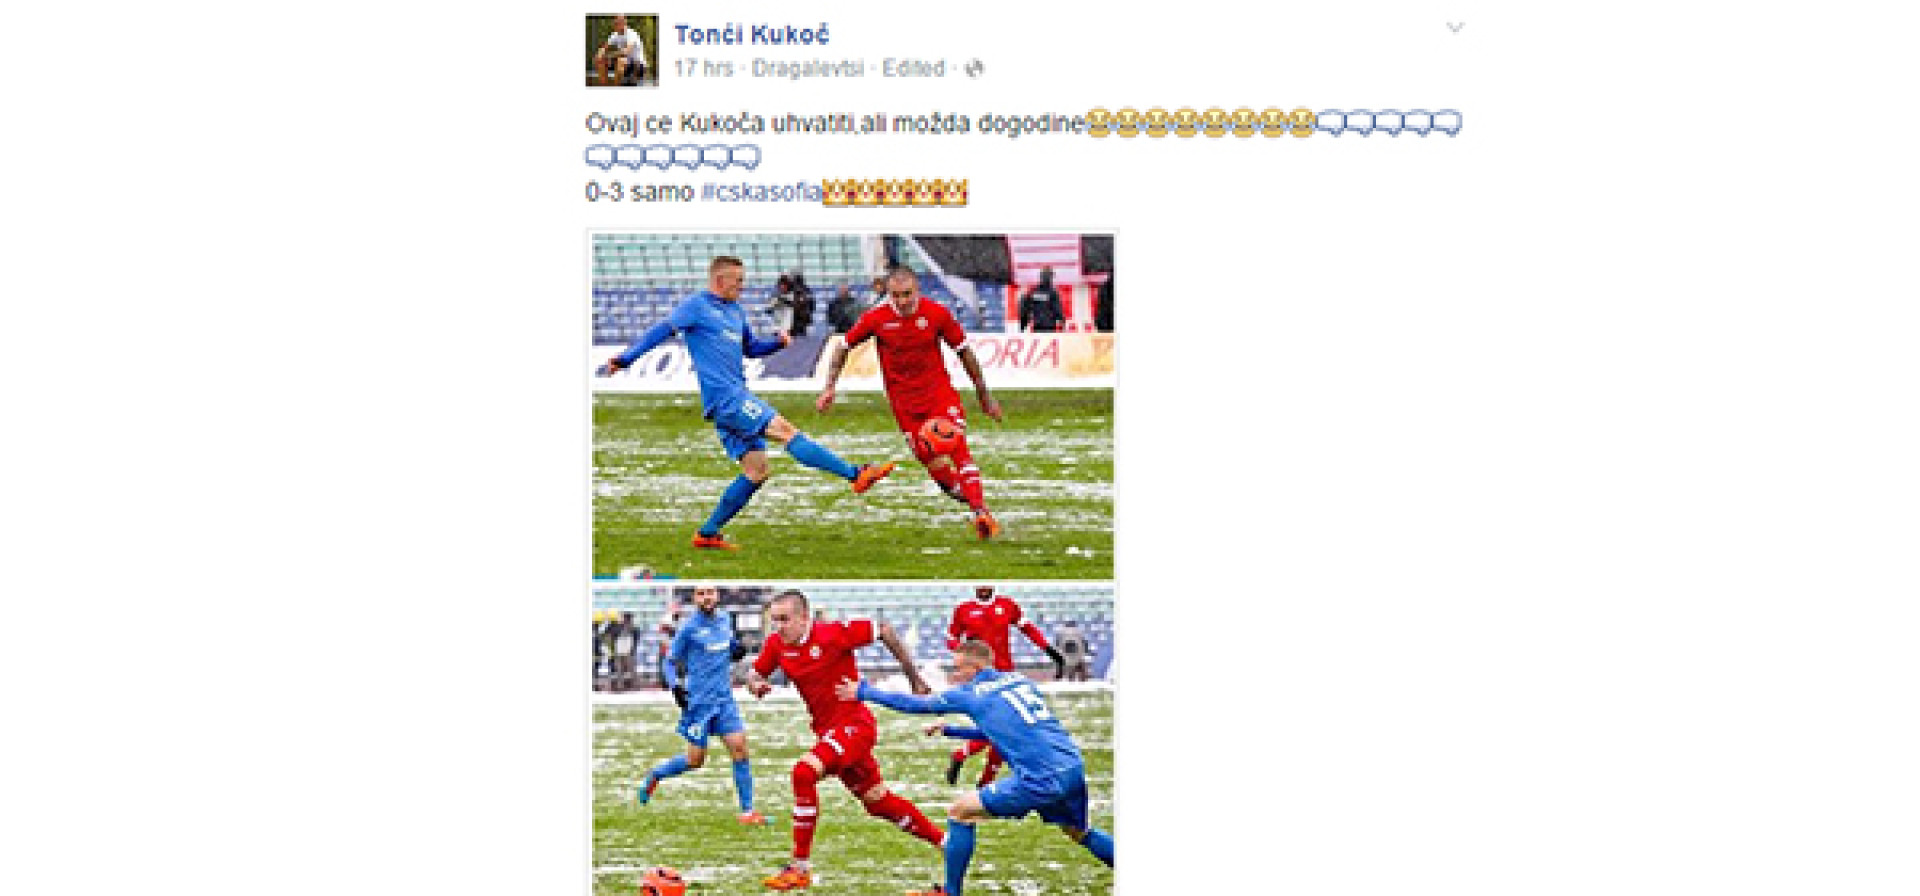Open the top photo of the blue player kicking
The image size is (1920, 896).
(853, 406)
